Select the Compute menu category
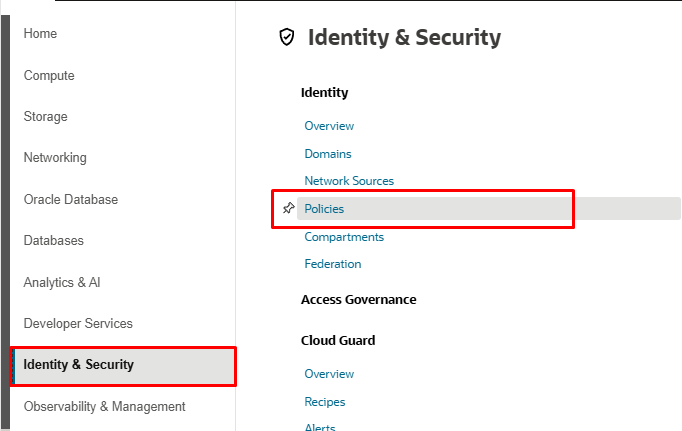682x431 pixels. tap(49, 76)
